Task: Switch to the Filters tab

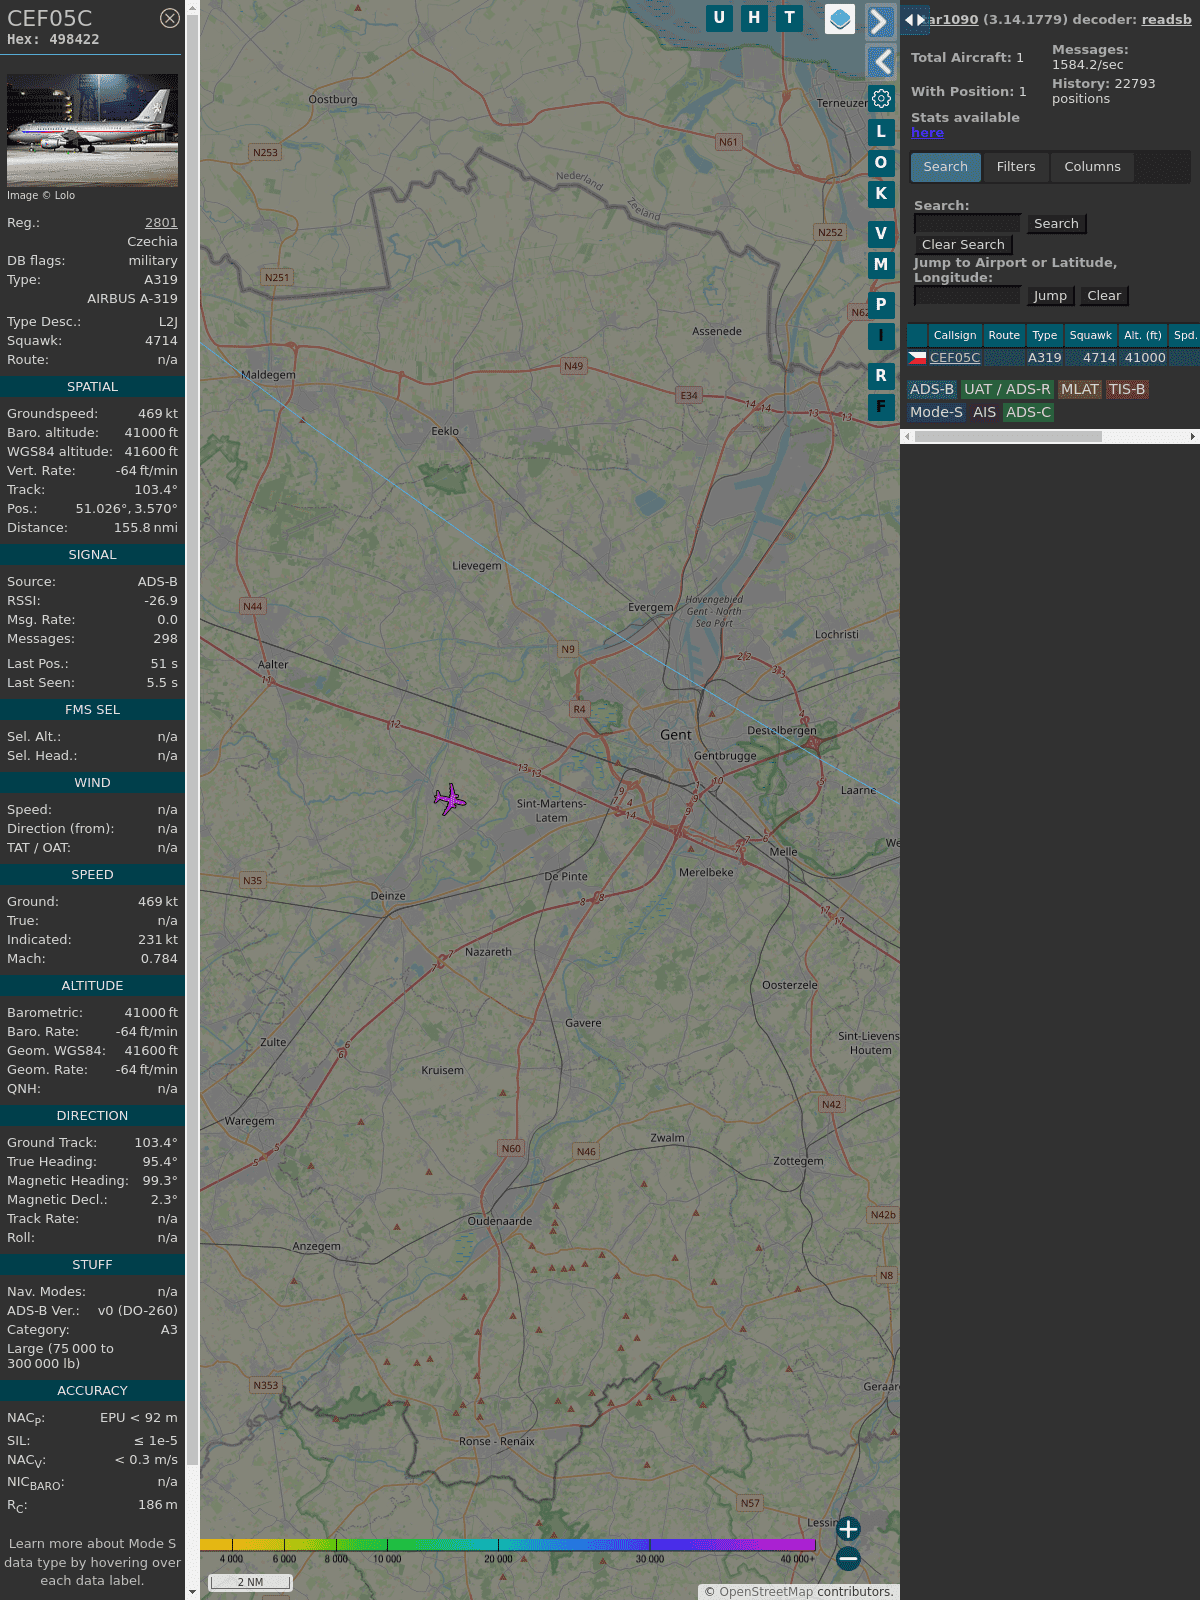Action: point(1015,167)
